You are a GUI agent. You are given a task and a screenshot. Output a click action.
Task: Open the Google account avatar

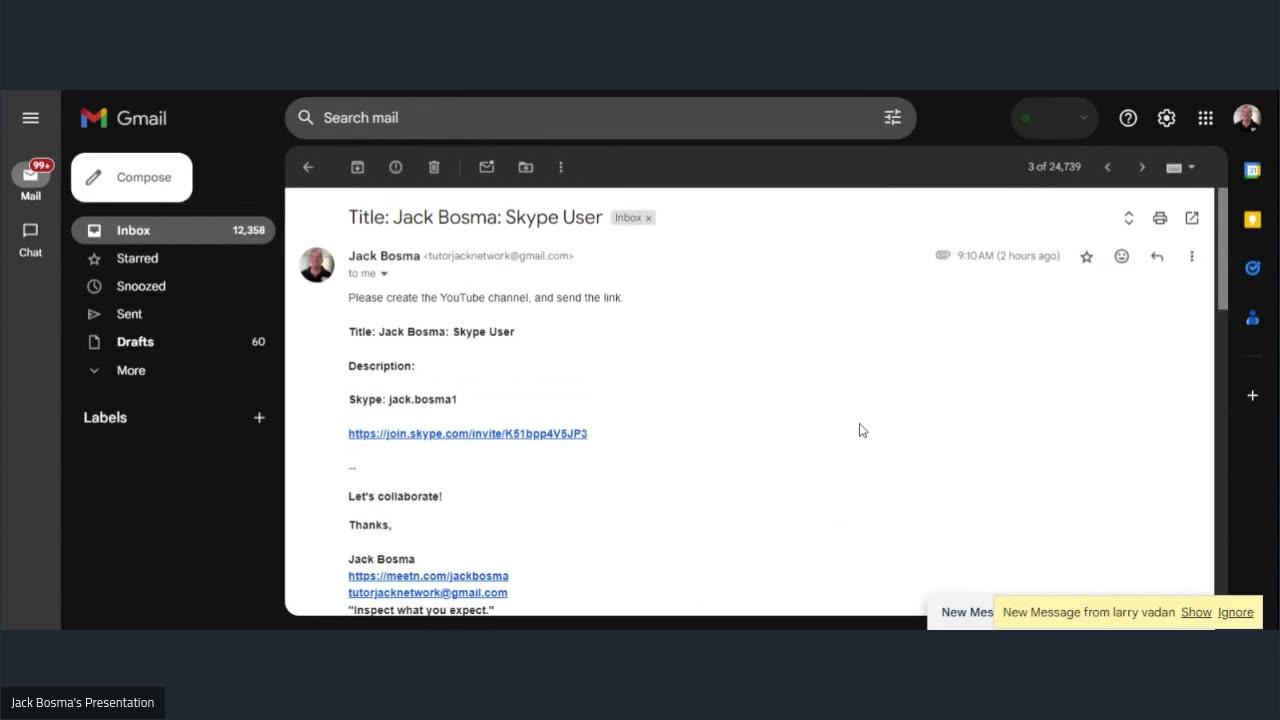[x=1247, y=118]
